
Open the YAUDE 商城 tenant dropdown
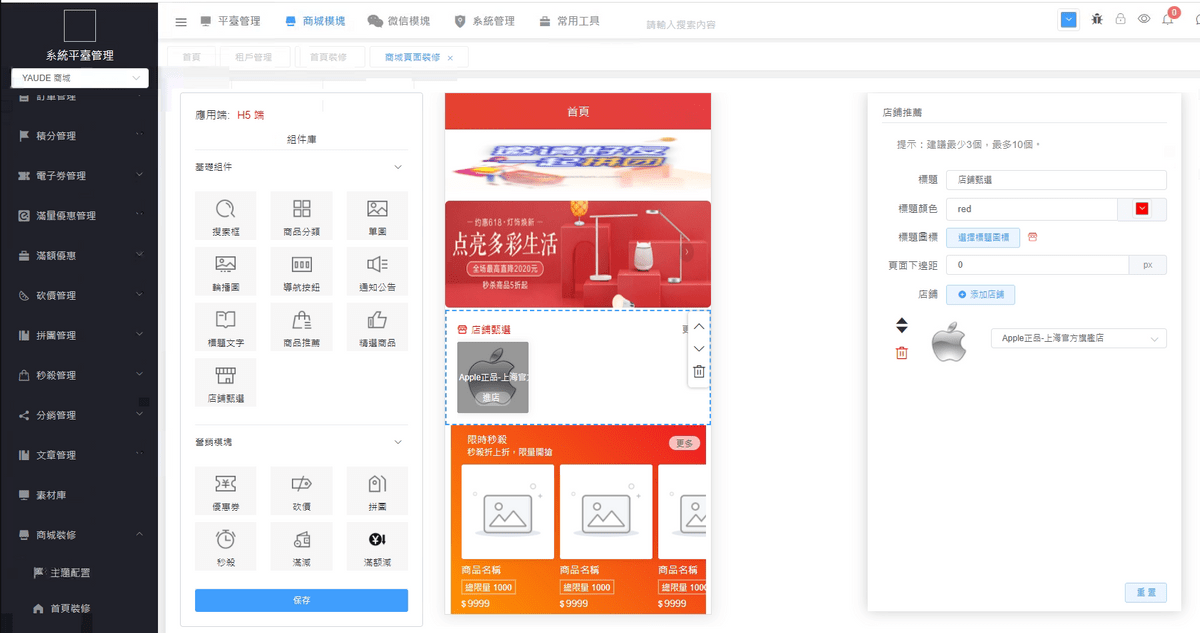pyautogui.click(x=80, y=78)
